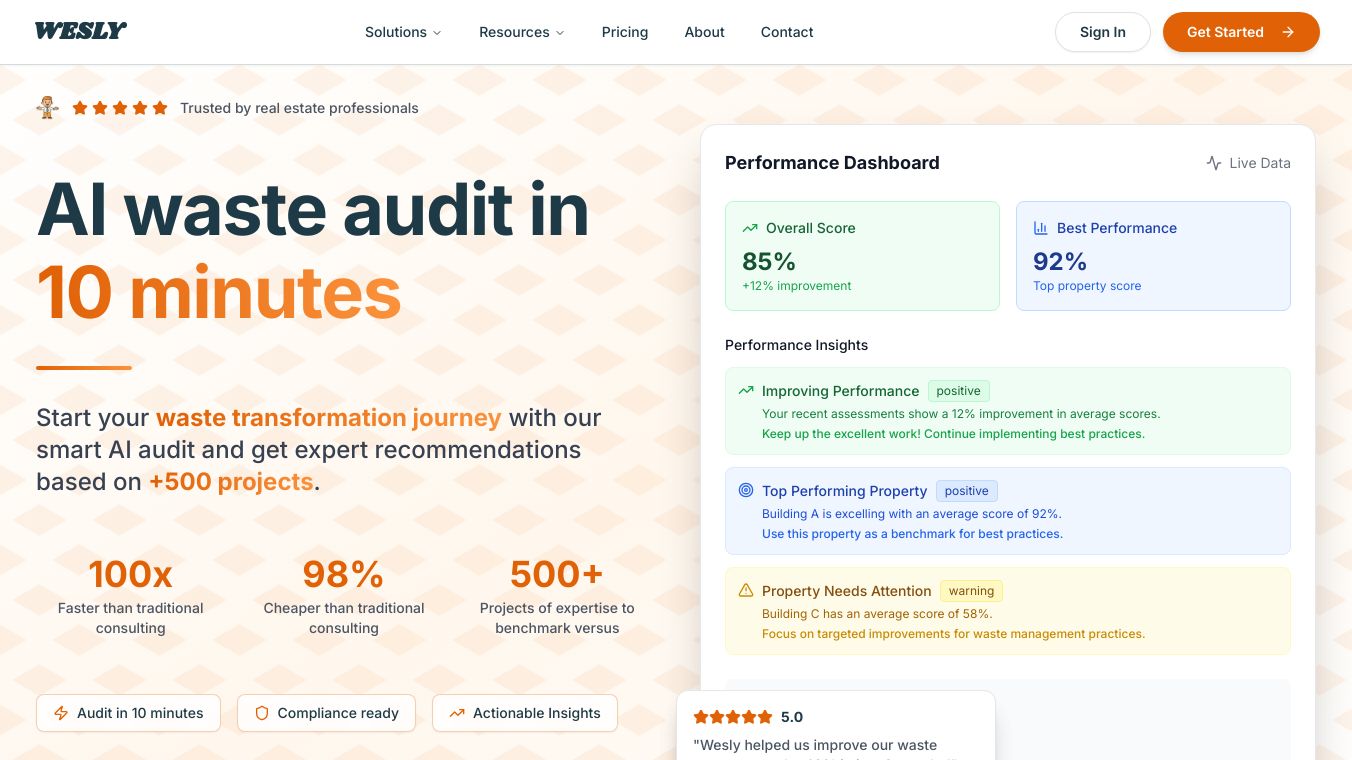Viewport: 1352px width, 760px height.
Task: Click the waste transformation journey highlighted text
Action: coord(329,417)
